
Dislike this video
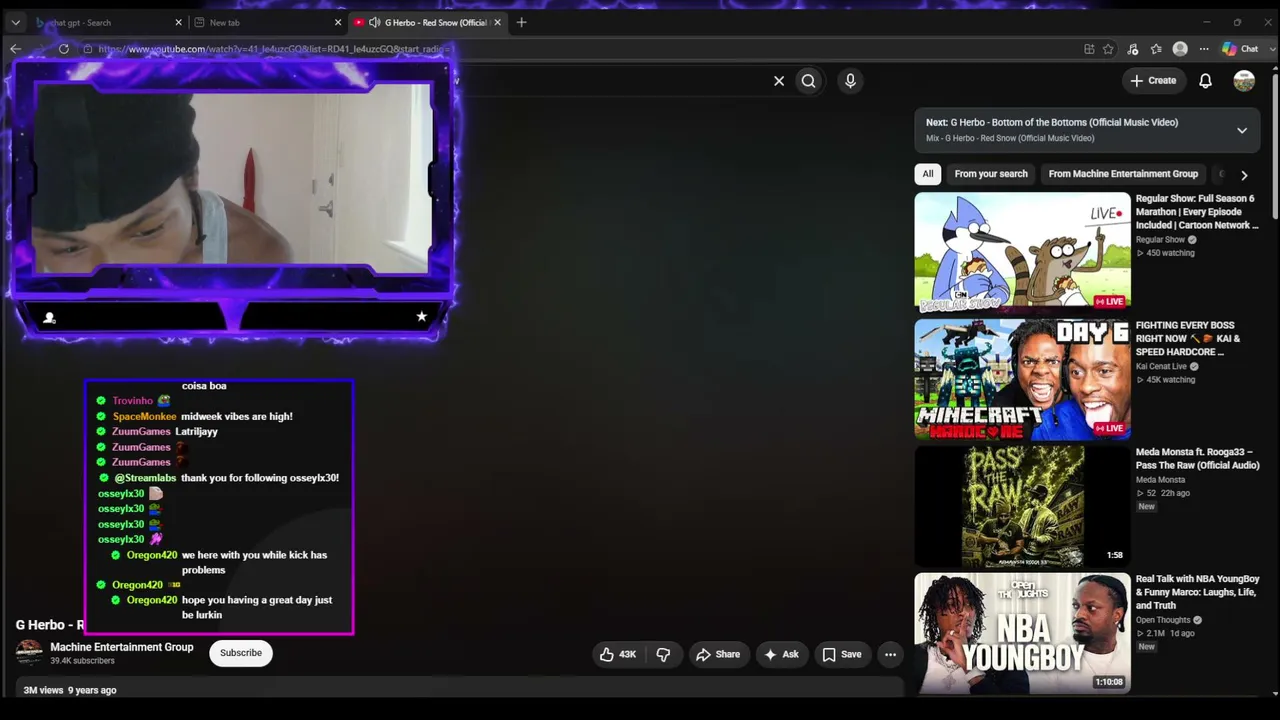coord(663,655)
